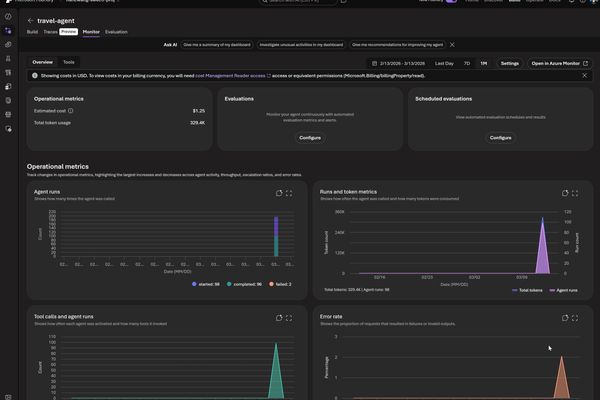Screen dimensions: 600x400
Task: Open the sidebar icon with a lock
Action: (8, 87)
